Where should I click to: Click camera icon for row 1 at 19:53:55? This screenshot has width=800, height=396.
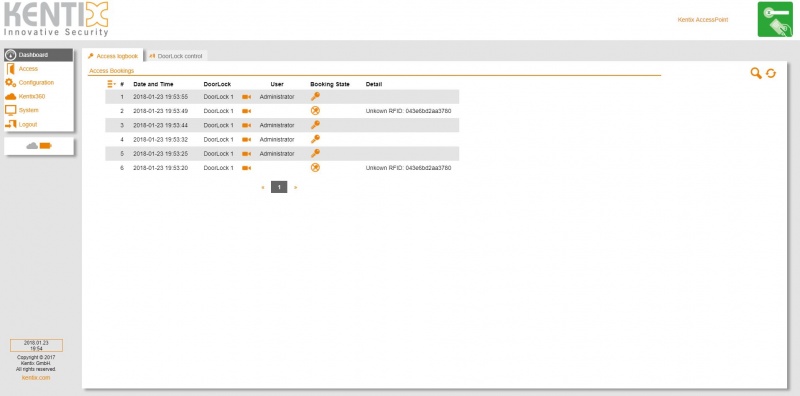246,96
